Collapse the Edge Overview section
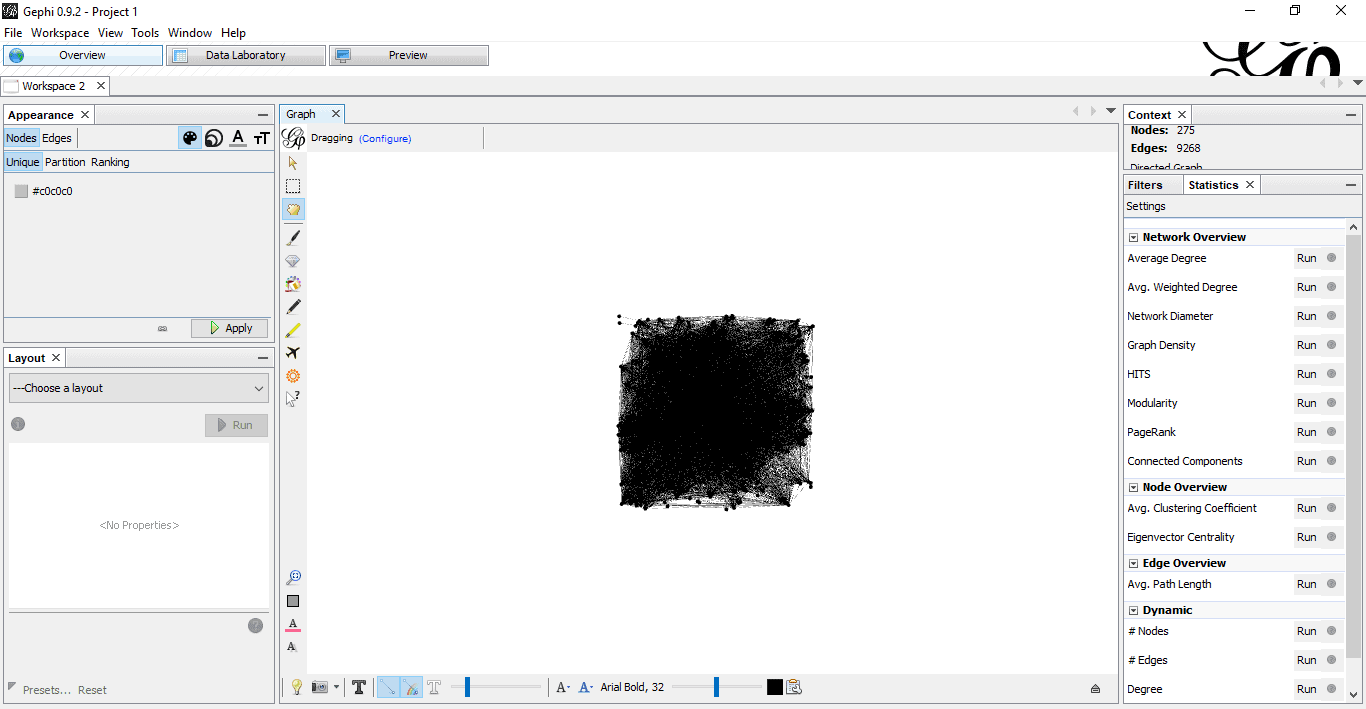The image size is (1366, 709). coord(1134,564)
